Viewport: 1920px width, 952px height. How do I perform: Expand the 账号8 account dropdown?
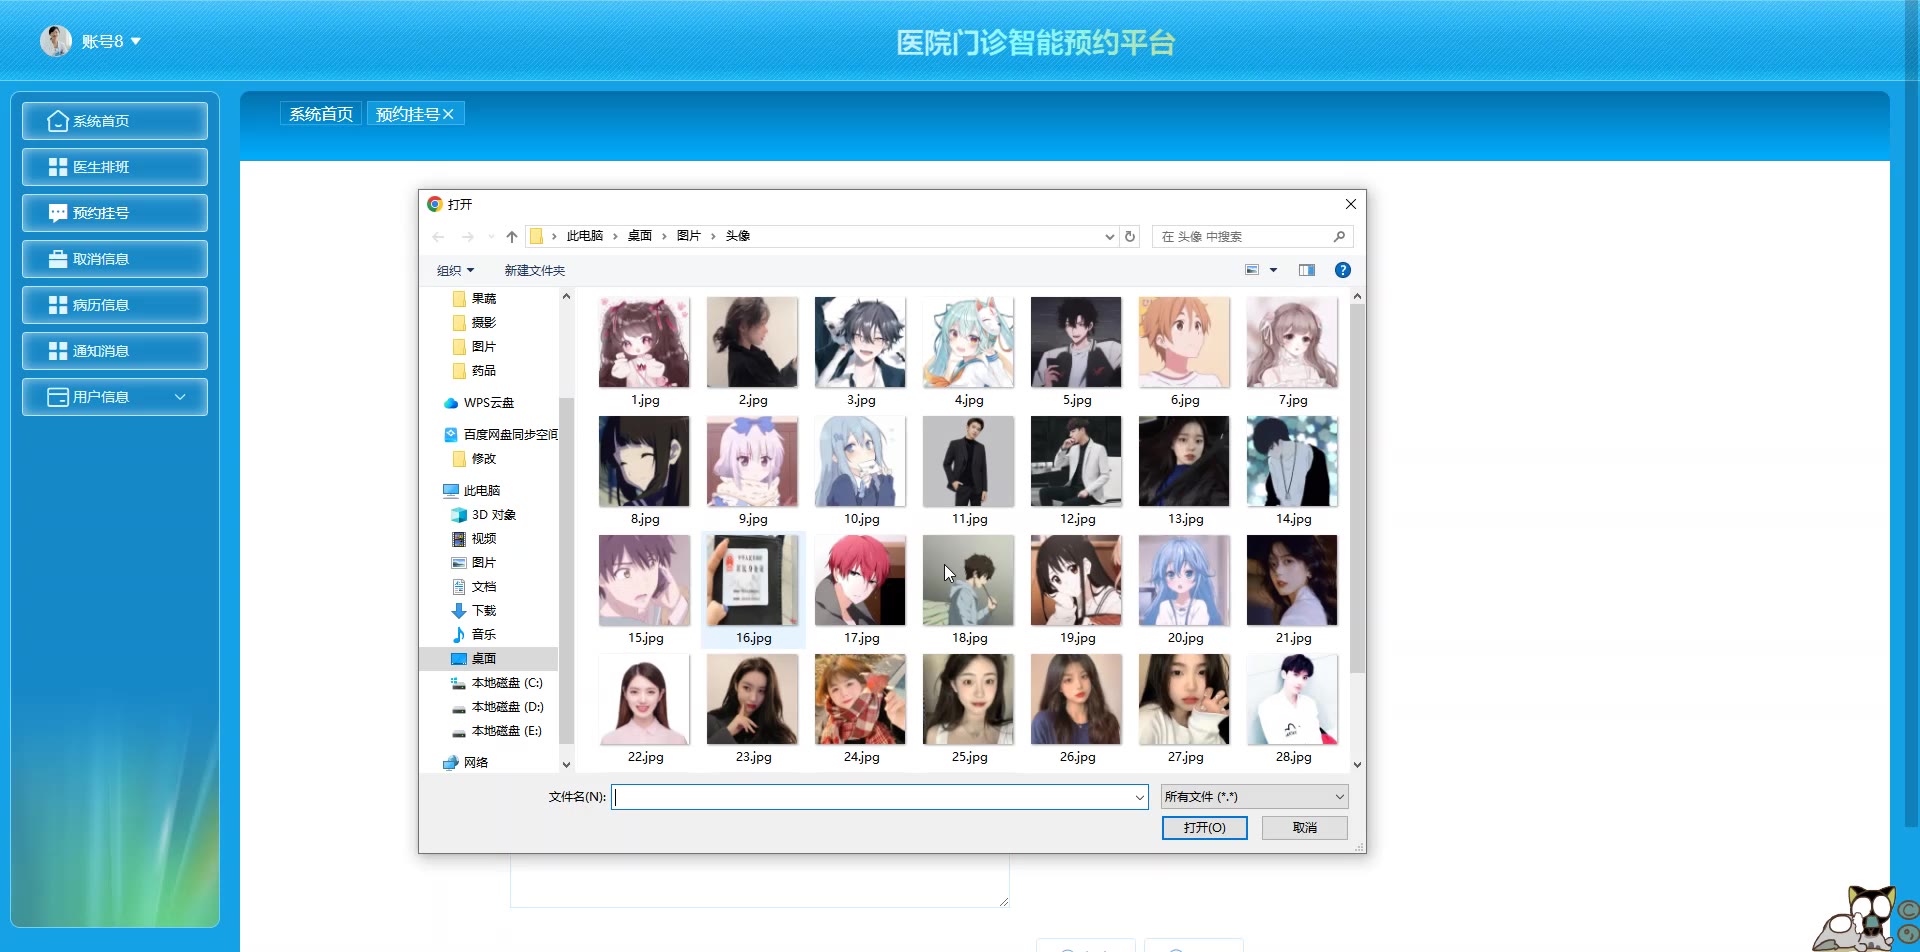point(136,41)
